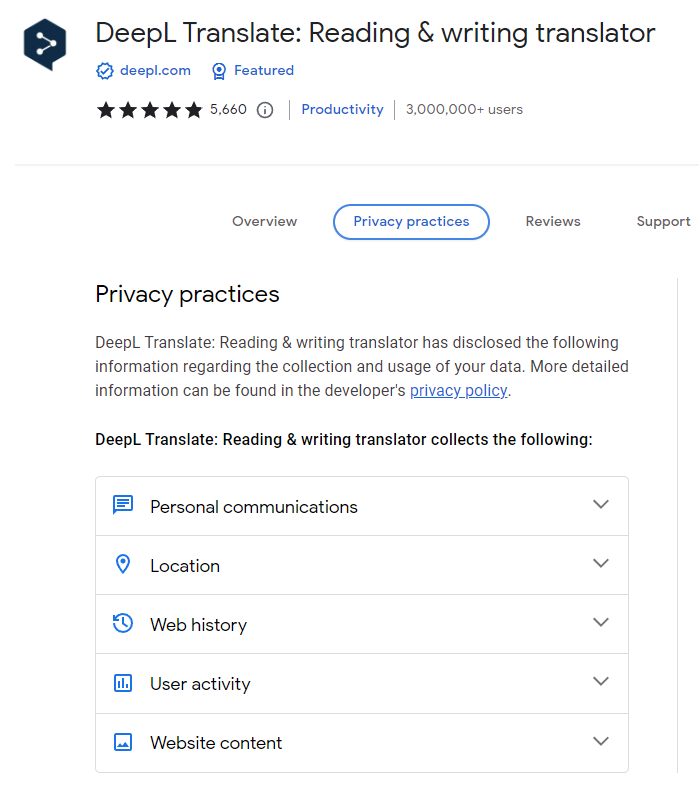This screenshot has width=699, height=800.
Task: Click the Privacy practices heading
Action: click(x=187, y=295)
